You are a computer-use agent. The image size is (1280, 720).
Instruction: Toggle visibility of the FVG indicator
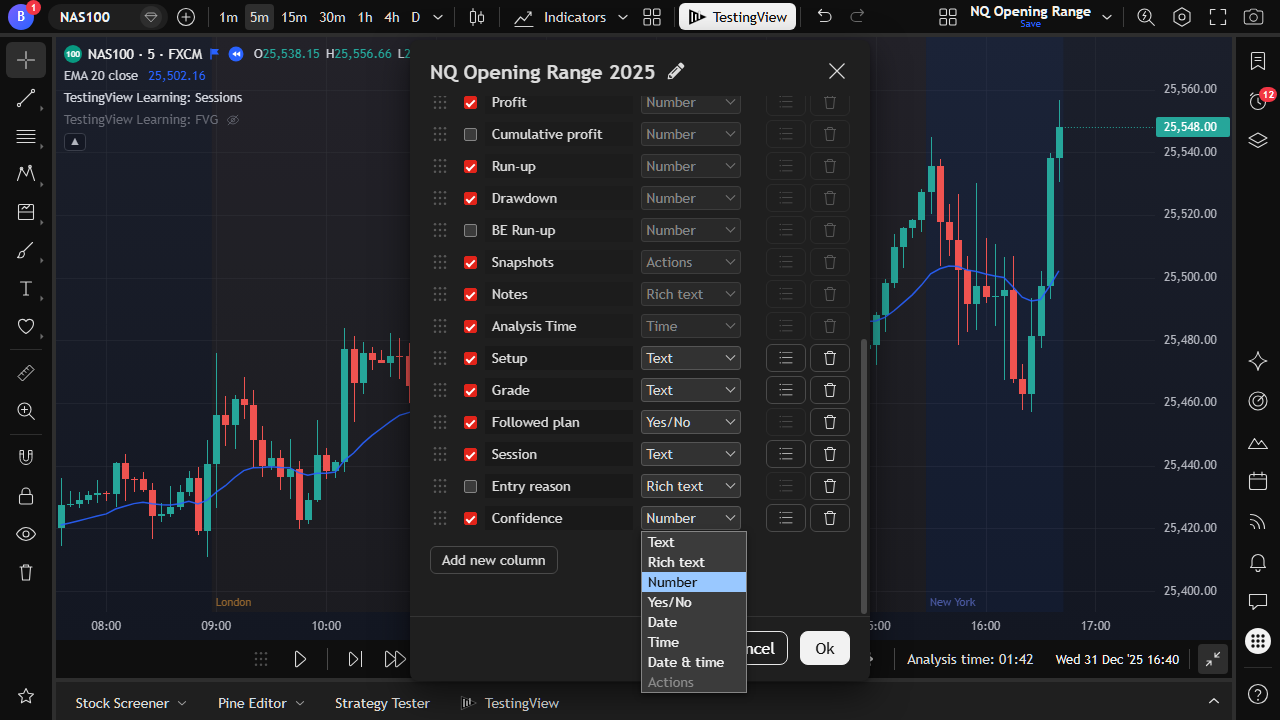coord(233,120)
